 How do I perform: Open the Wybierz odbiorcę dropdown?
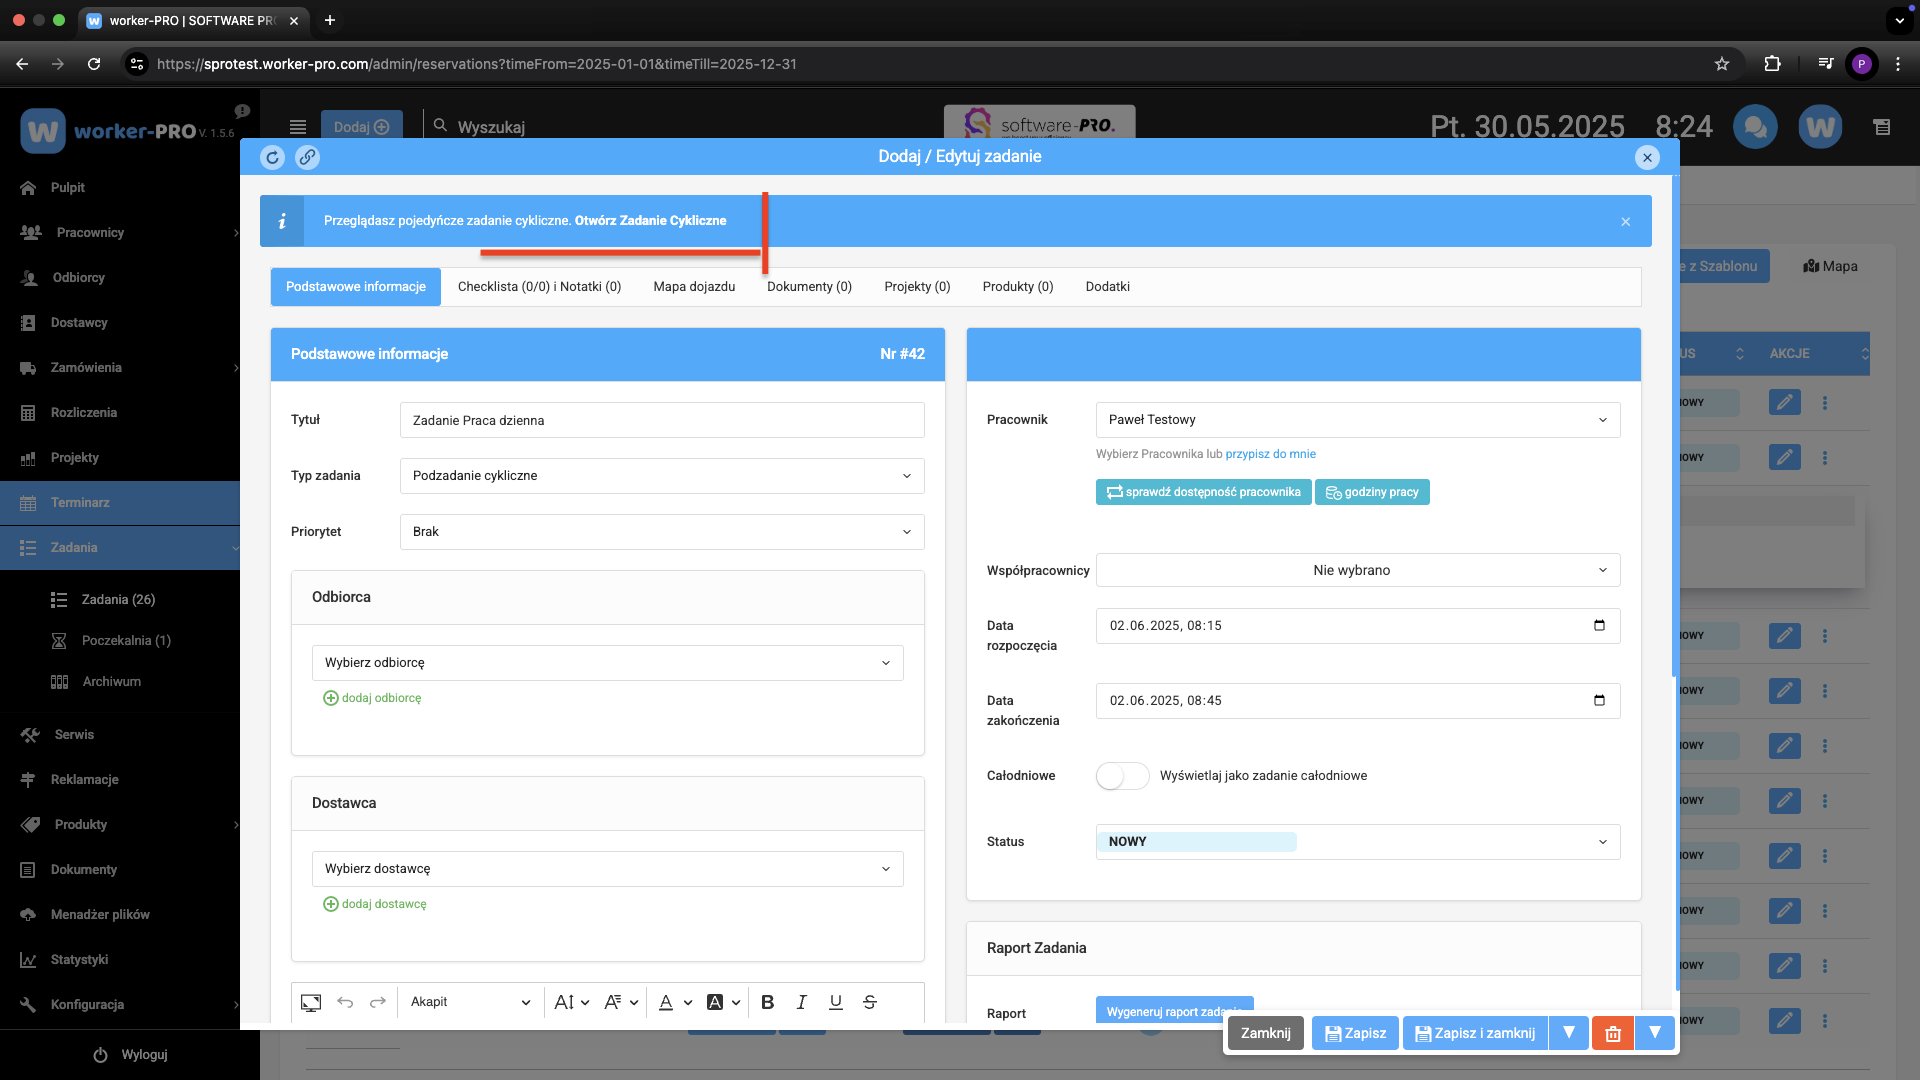(607, 663)
